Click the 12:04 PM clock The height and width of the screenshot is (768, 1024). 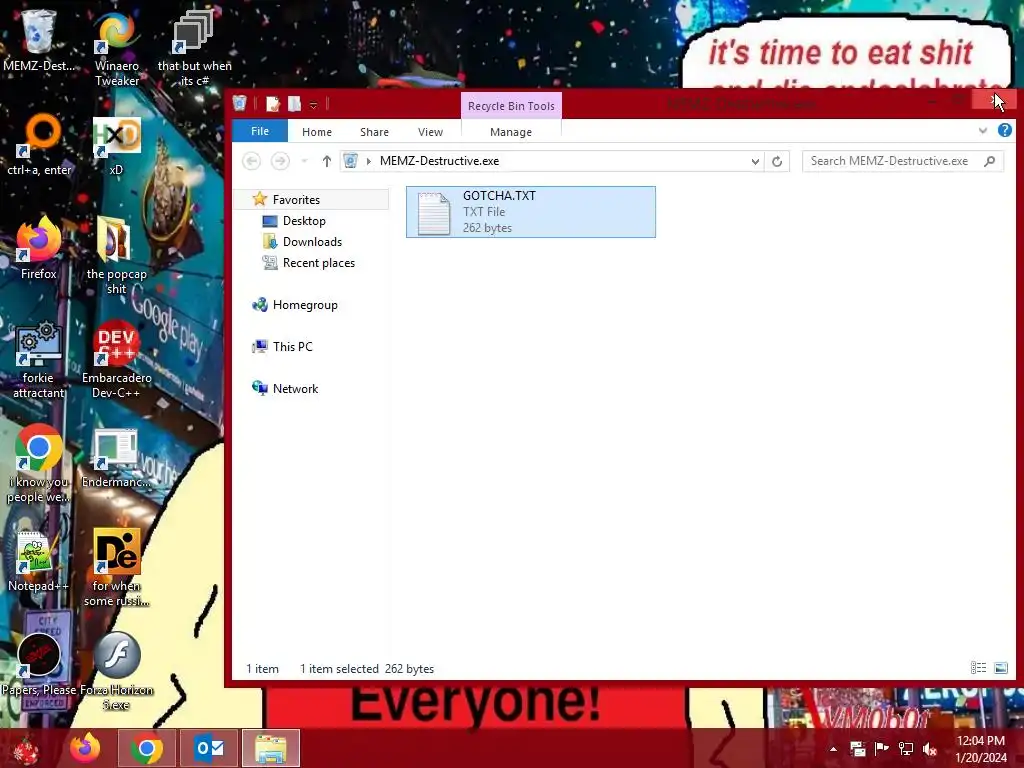point(980,741)
